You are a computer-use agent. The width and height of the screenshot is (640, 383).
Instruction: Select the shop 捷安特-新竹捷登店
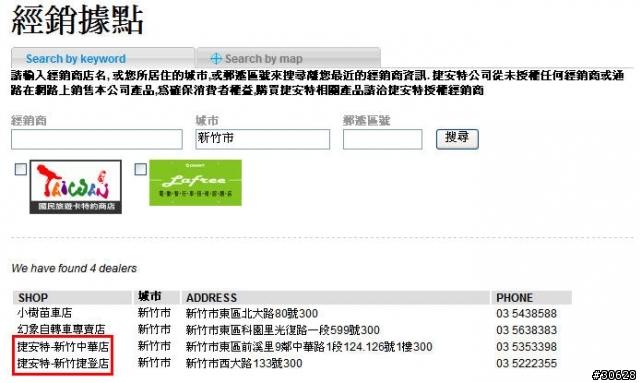coord(63,363)
